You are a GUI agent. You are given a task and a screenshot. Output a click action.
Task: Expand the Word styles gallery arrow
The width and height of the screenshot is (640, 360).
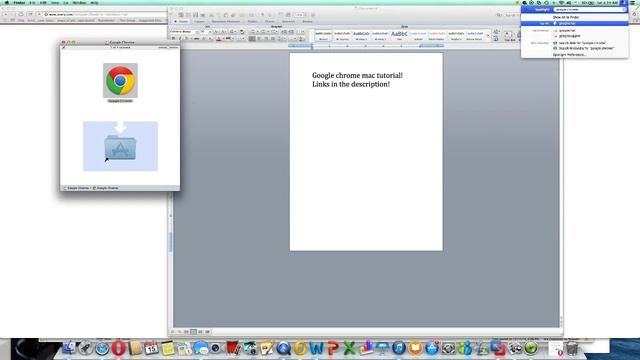point(488,36)
